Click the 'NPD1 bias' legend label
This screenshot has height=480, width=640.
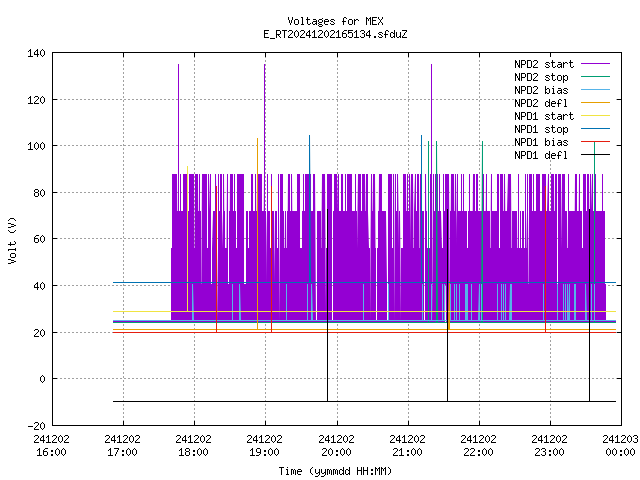(x=541, y=142)
